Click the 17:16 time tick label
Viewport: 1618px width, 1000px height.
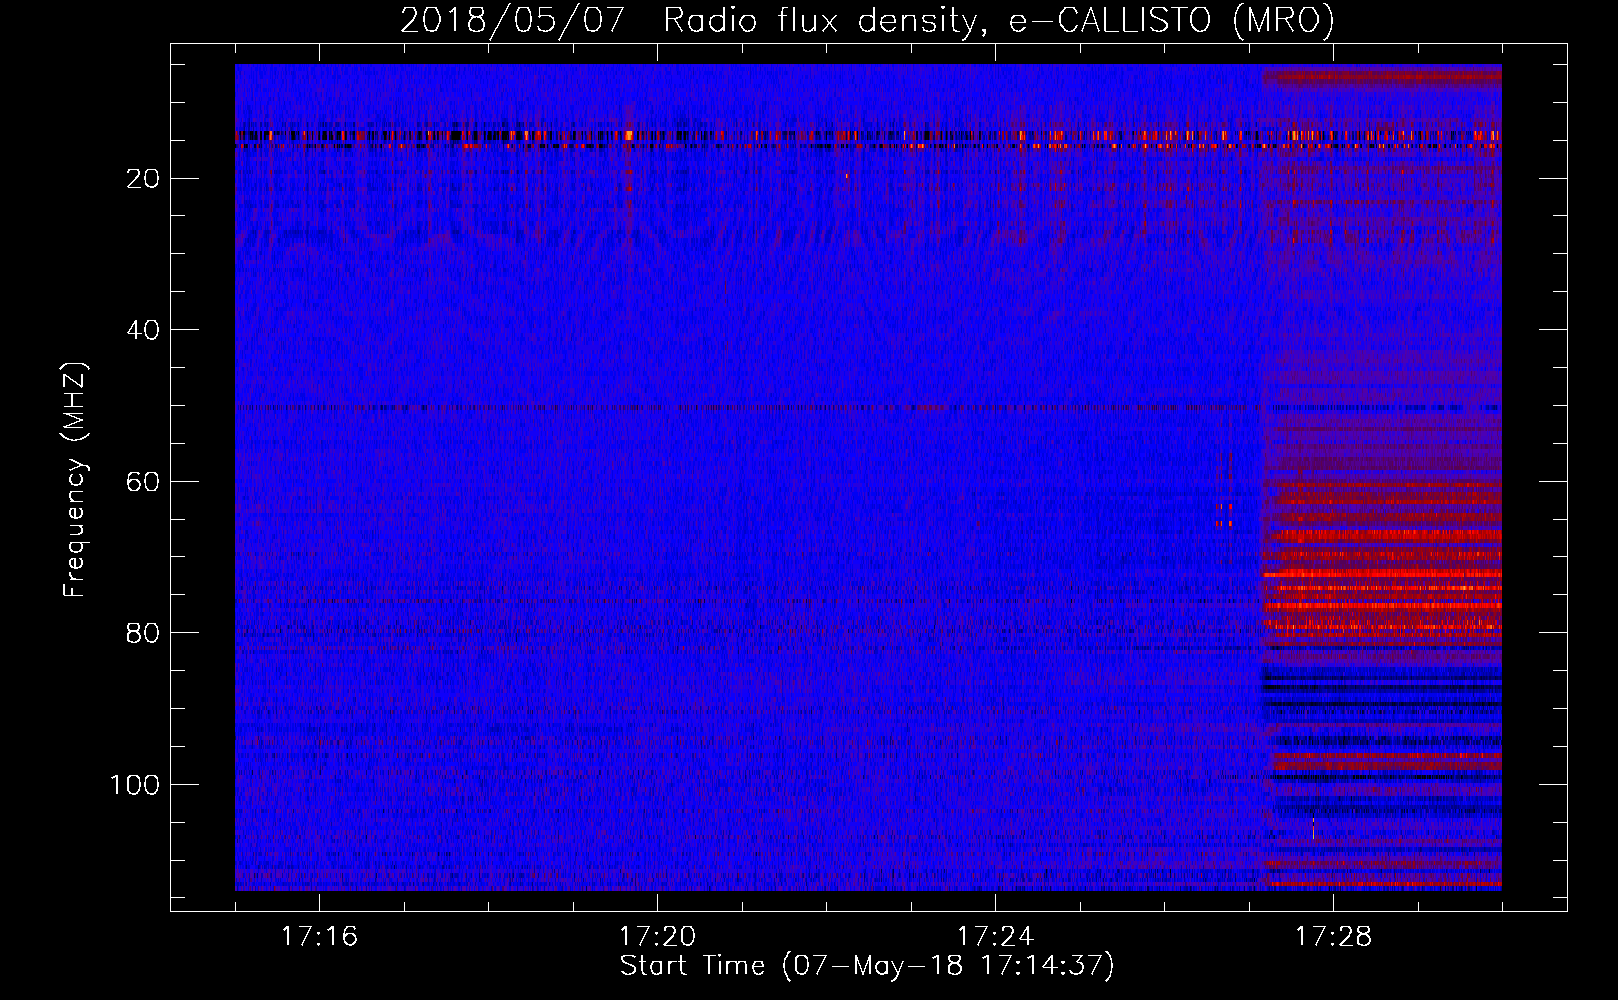tap(319, 937)
